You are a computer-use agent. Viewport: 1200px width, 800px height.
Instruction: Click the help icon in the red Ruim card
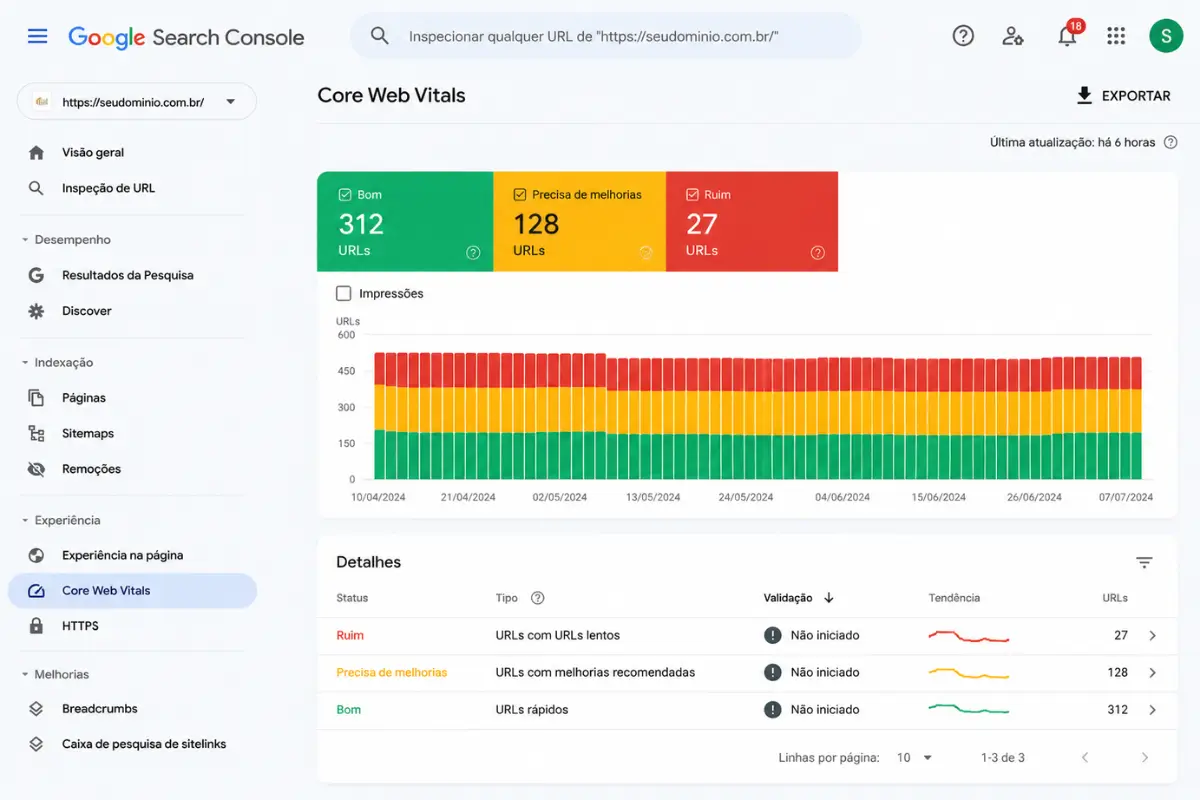817,253
